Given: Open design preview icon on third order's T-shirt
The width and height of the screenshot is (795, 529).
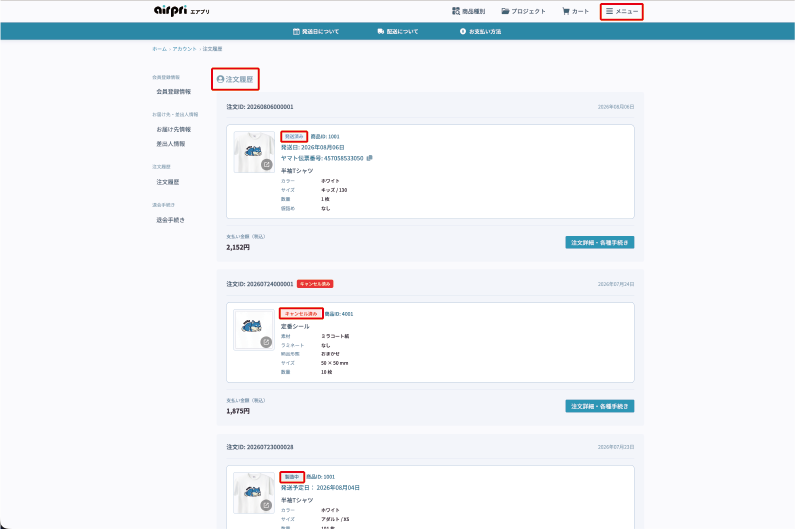Looking at the screenshot, I should (266, 505).
